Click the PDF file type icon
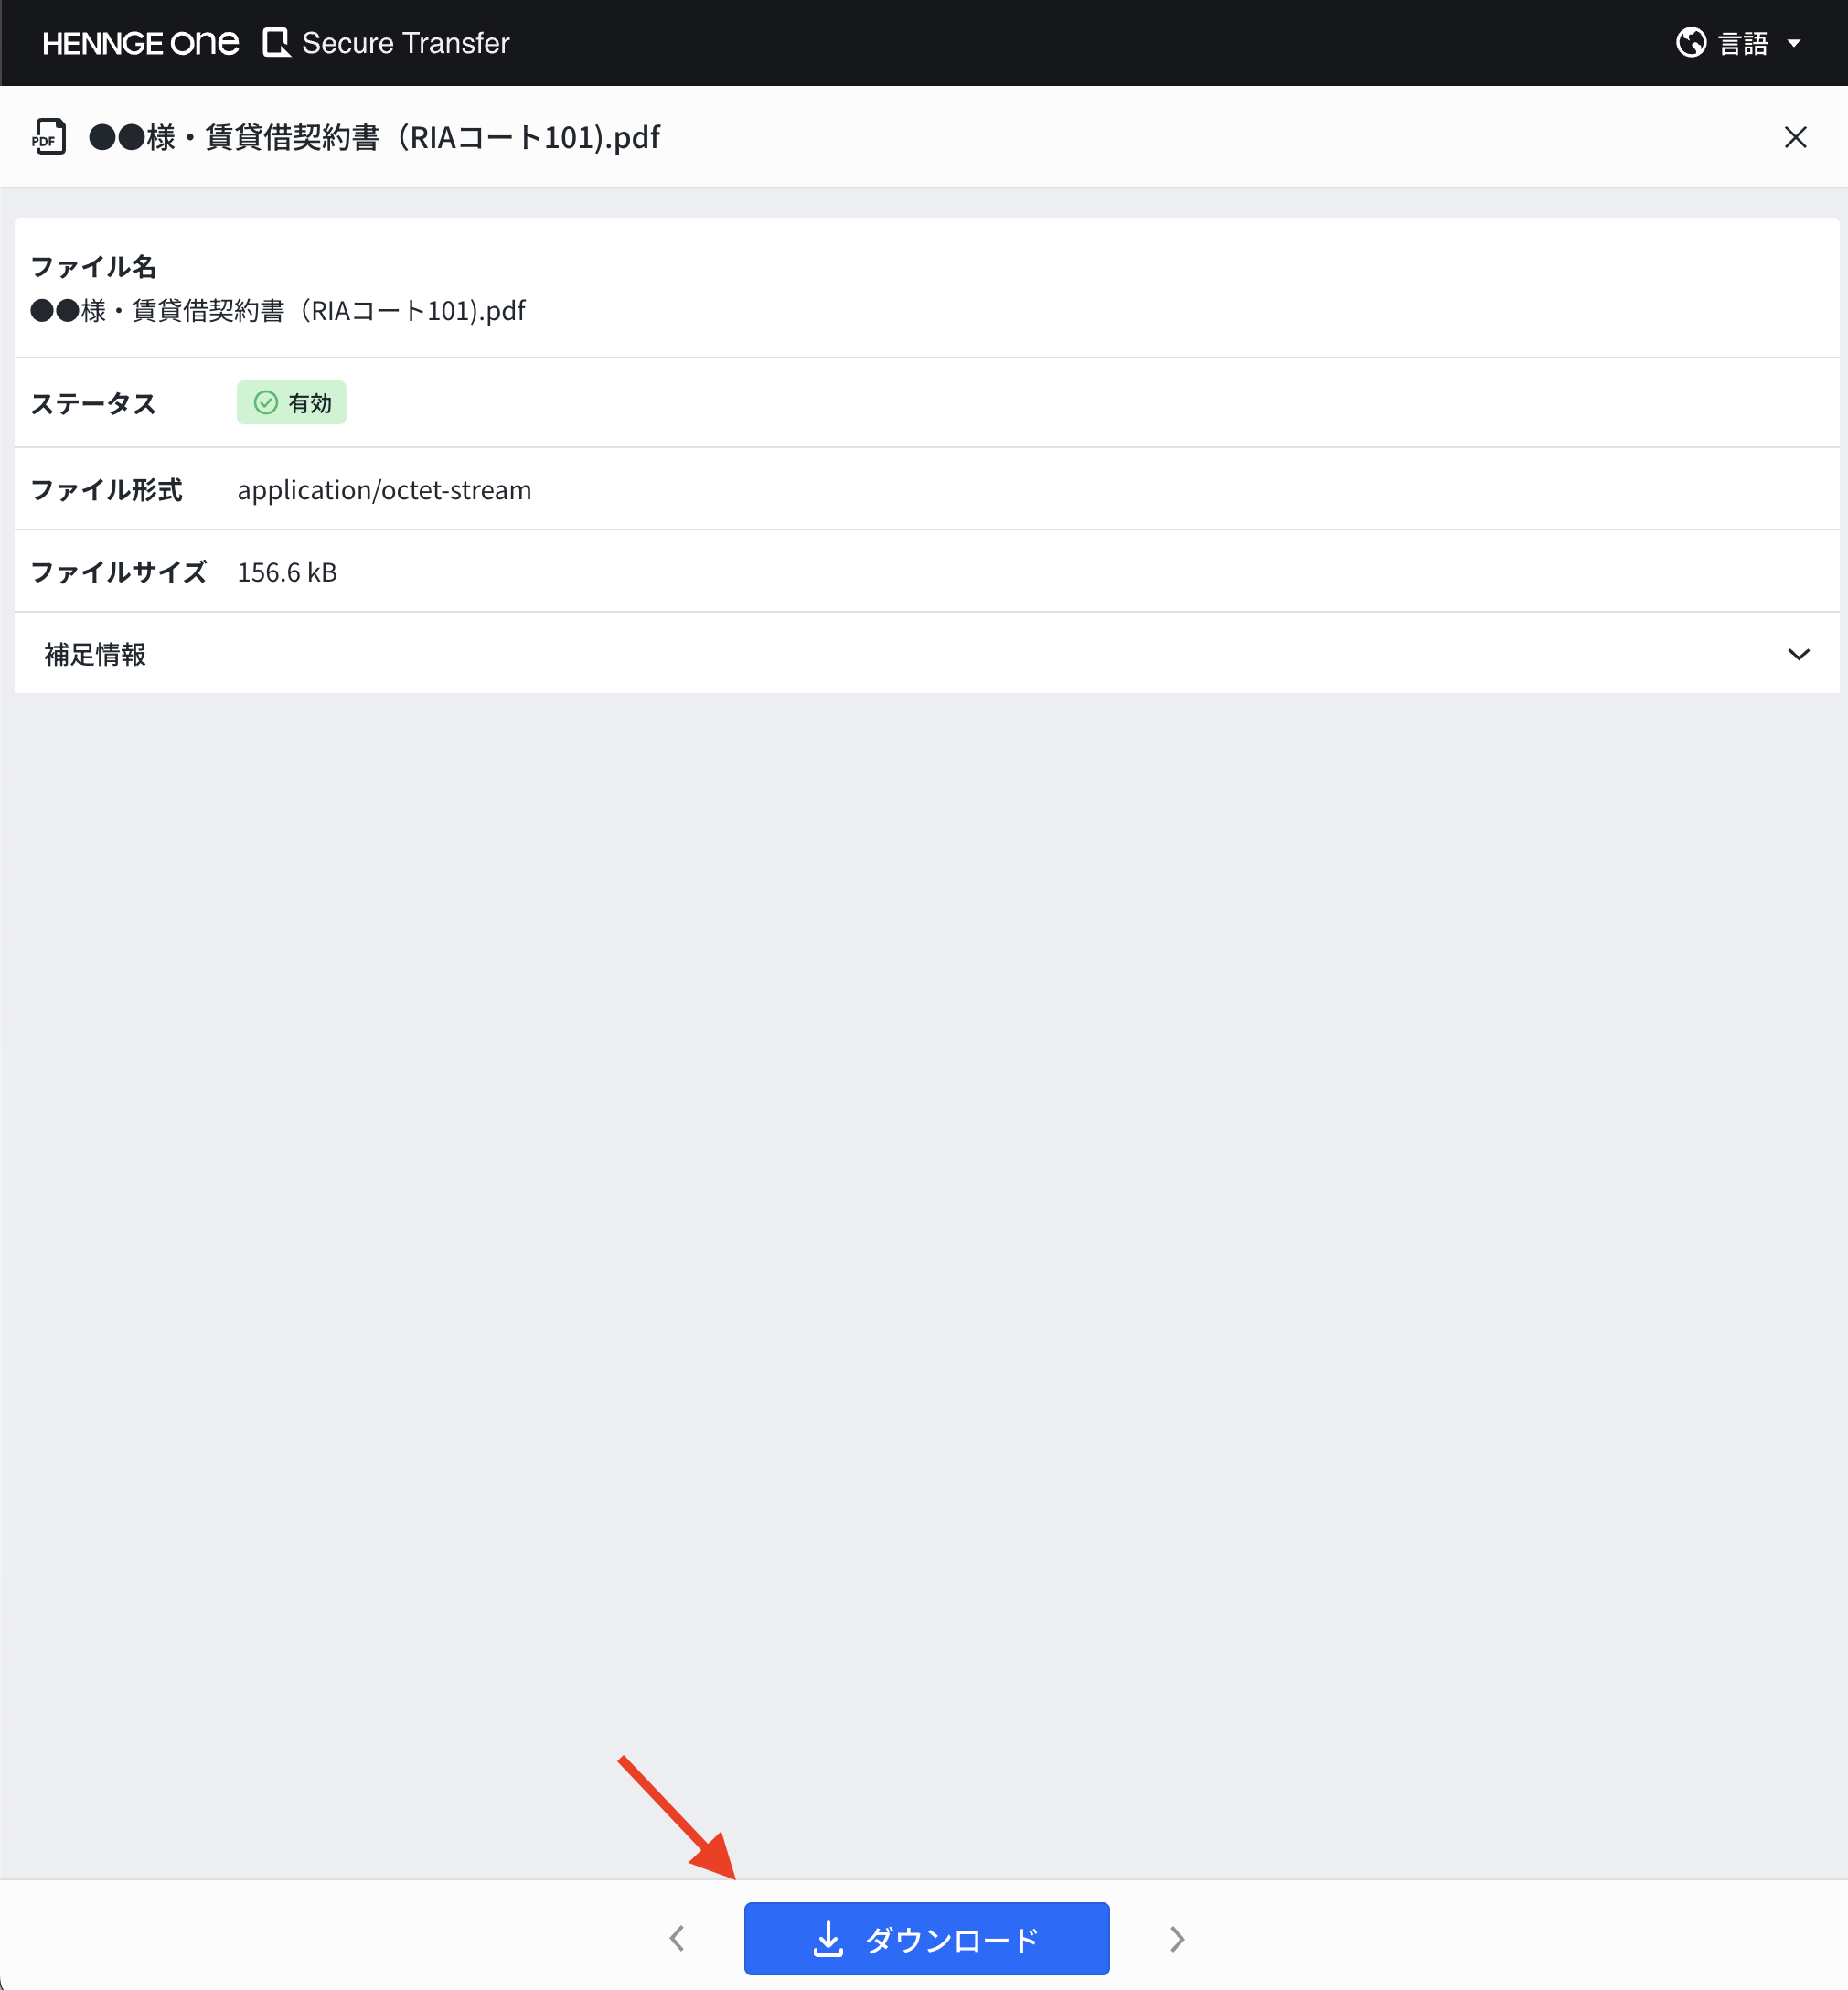 pos(49,137)
